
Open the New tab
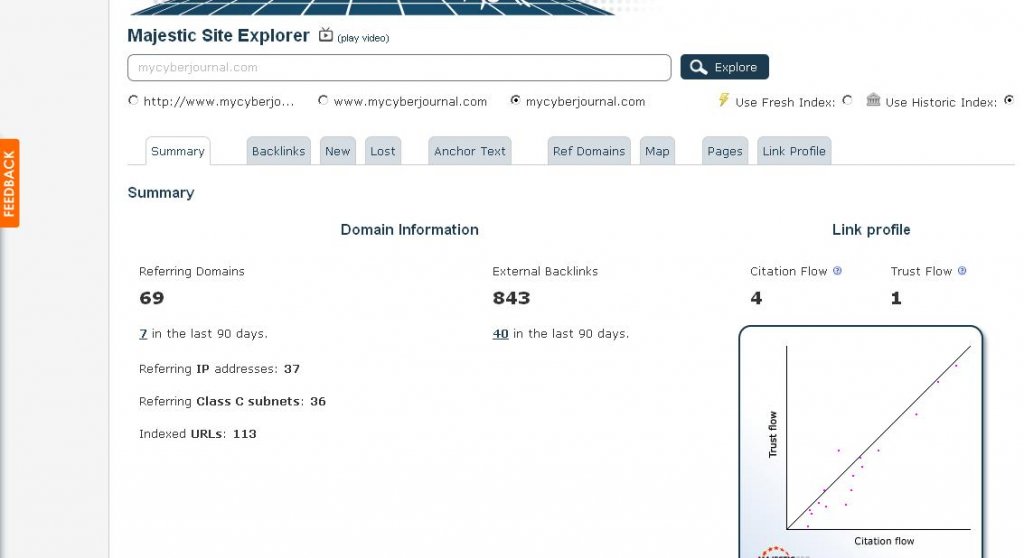[x=338, y=151]
